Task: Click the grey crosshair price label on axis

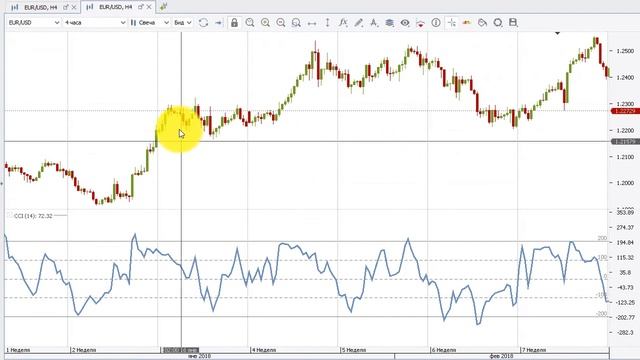Action: 625,142
